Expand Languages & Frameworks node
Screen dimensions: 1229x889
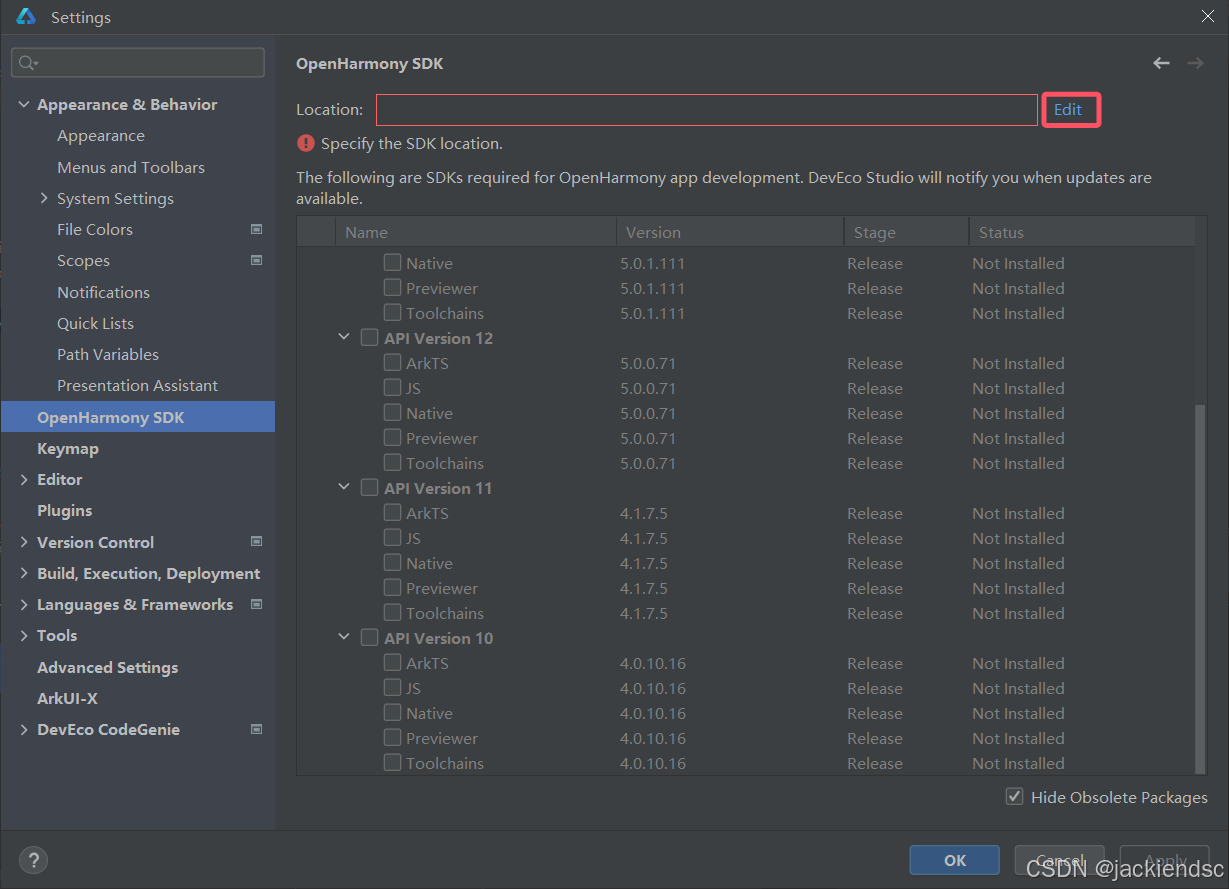(24, 605)
